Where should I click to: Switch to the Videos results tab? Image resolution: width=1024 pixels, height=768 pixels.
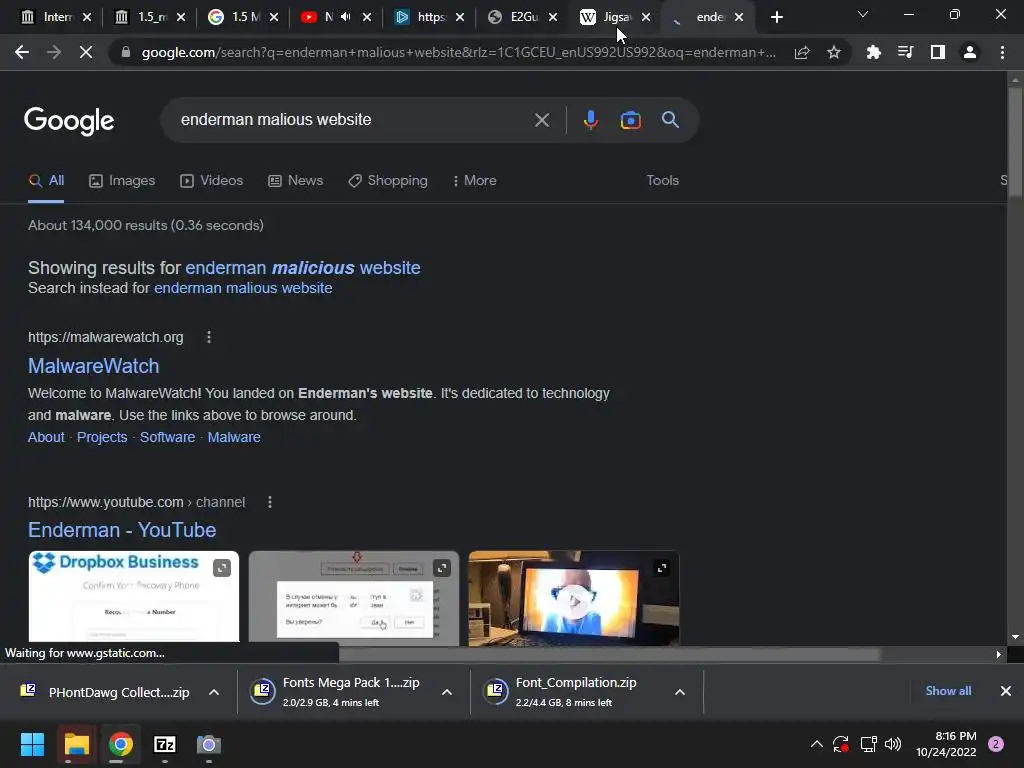tap(212, 181)
